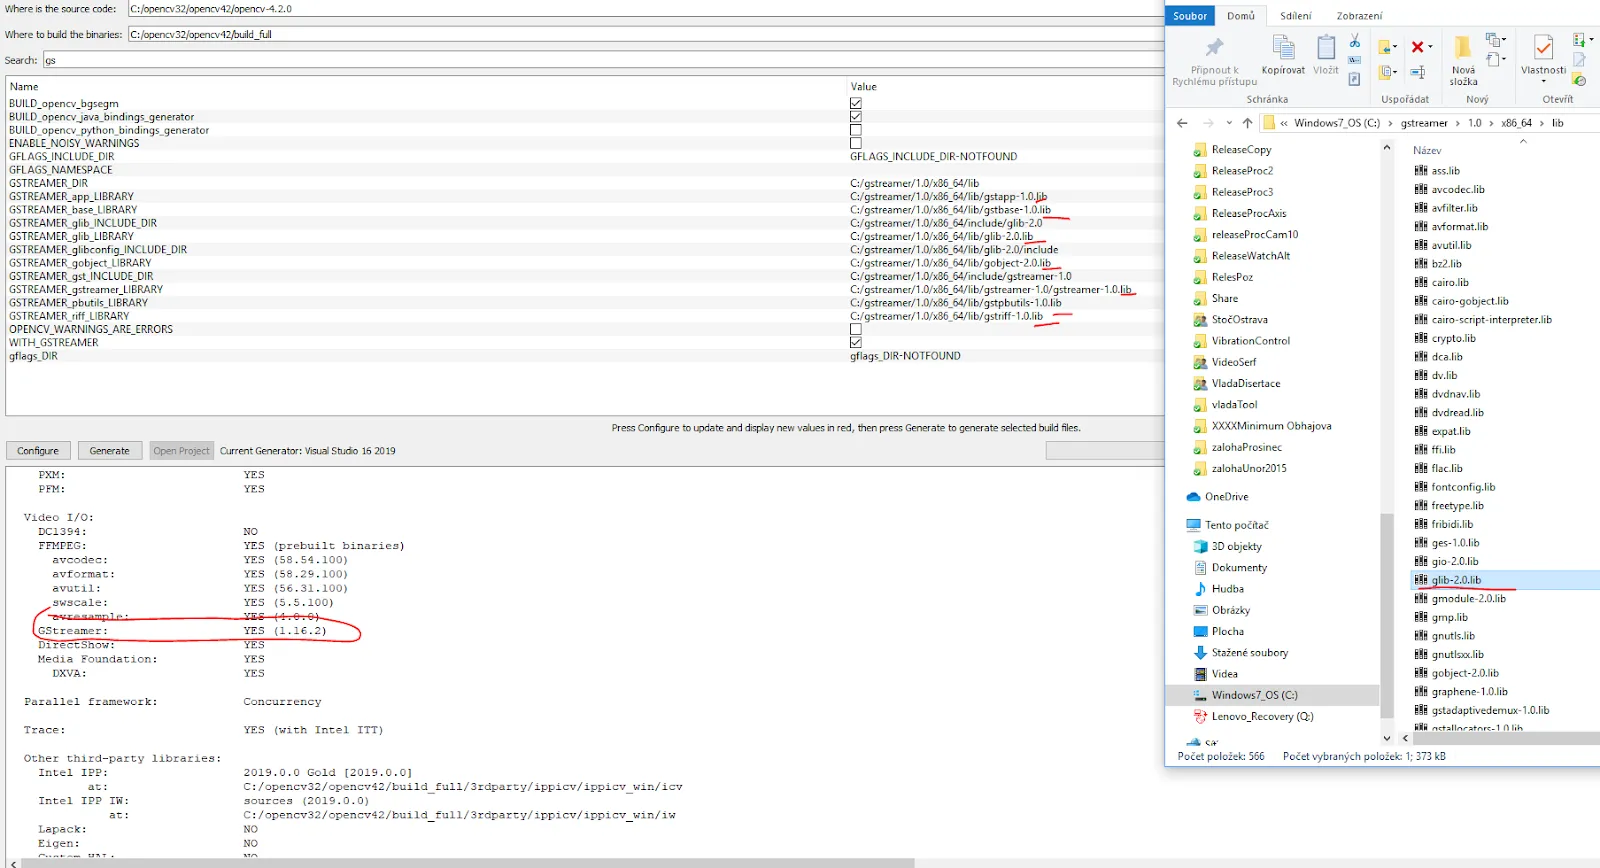
Task: Open the Move to dropdown arrow
Action: tap(1395, 48)
